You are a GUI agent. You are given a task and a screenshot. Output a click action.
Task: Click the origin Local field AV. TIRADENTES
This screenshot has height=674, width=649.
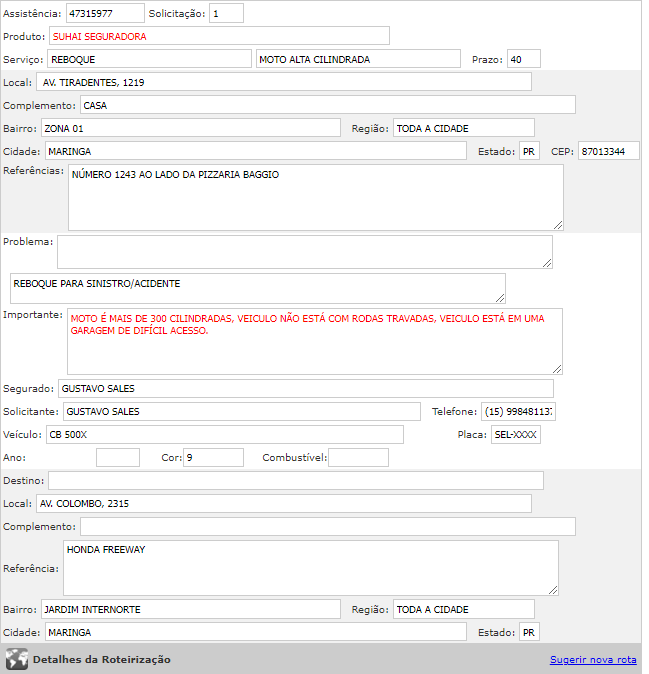pos(284,82)
